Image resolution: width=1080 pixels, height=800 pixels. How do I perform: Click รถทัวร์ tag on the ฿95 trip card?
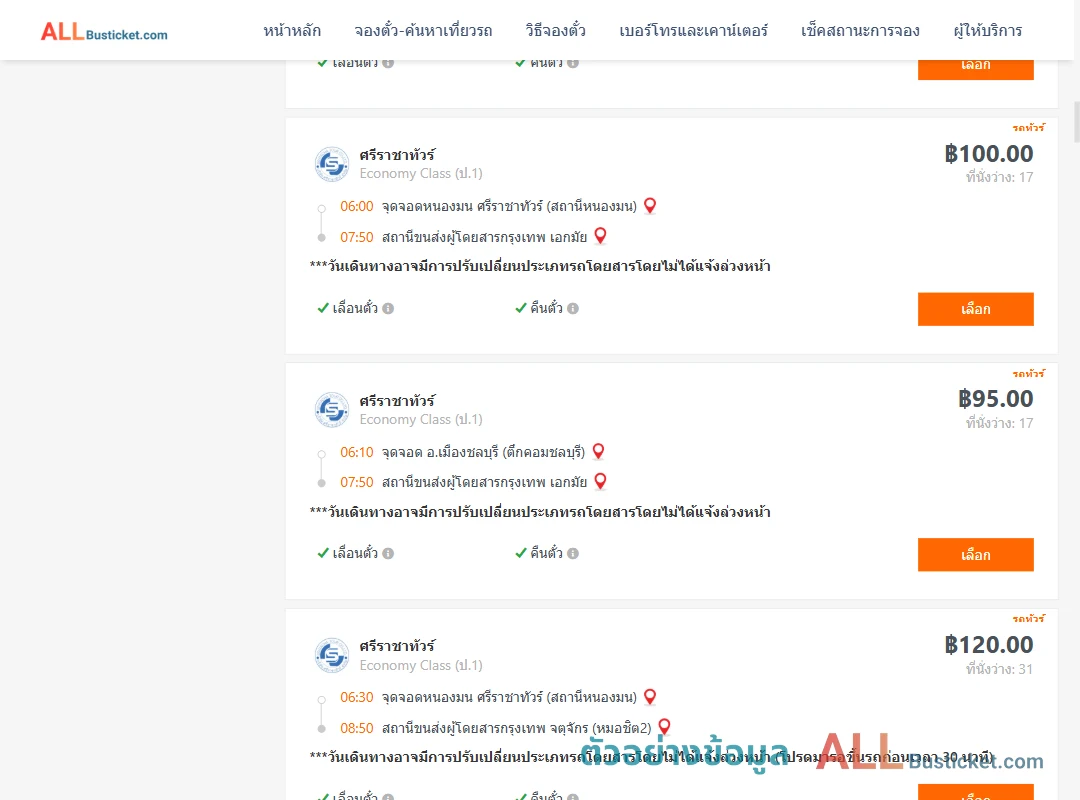(x=1028, y=373)
